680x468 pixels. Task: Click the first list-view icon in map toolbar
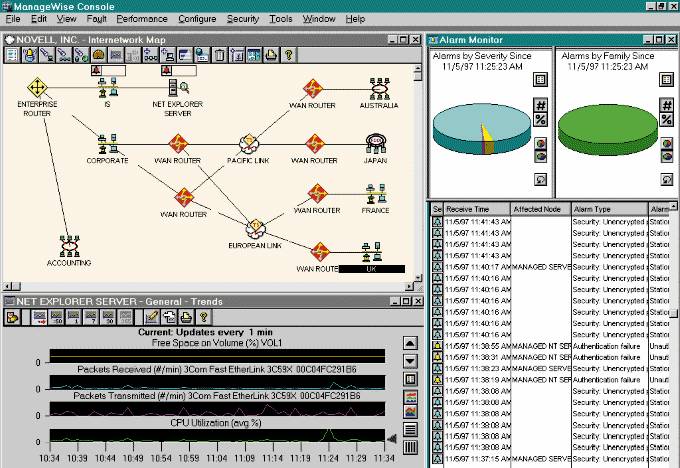(12, 55)
